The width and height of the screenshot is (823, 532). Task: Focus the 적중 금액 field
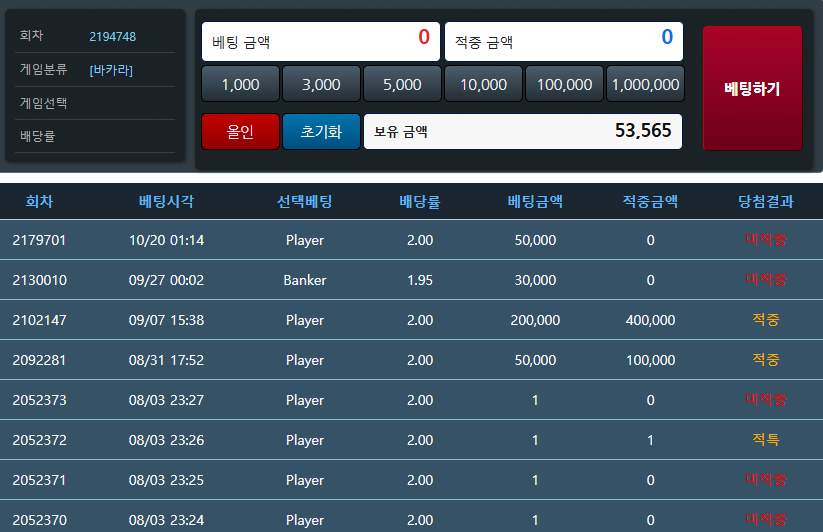coord(564,41)
